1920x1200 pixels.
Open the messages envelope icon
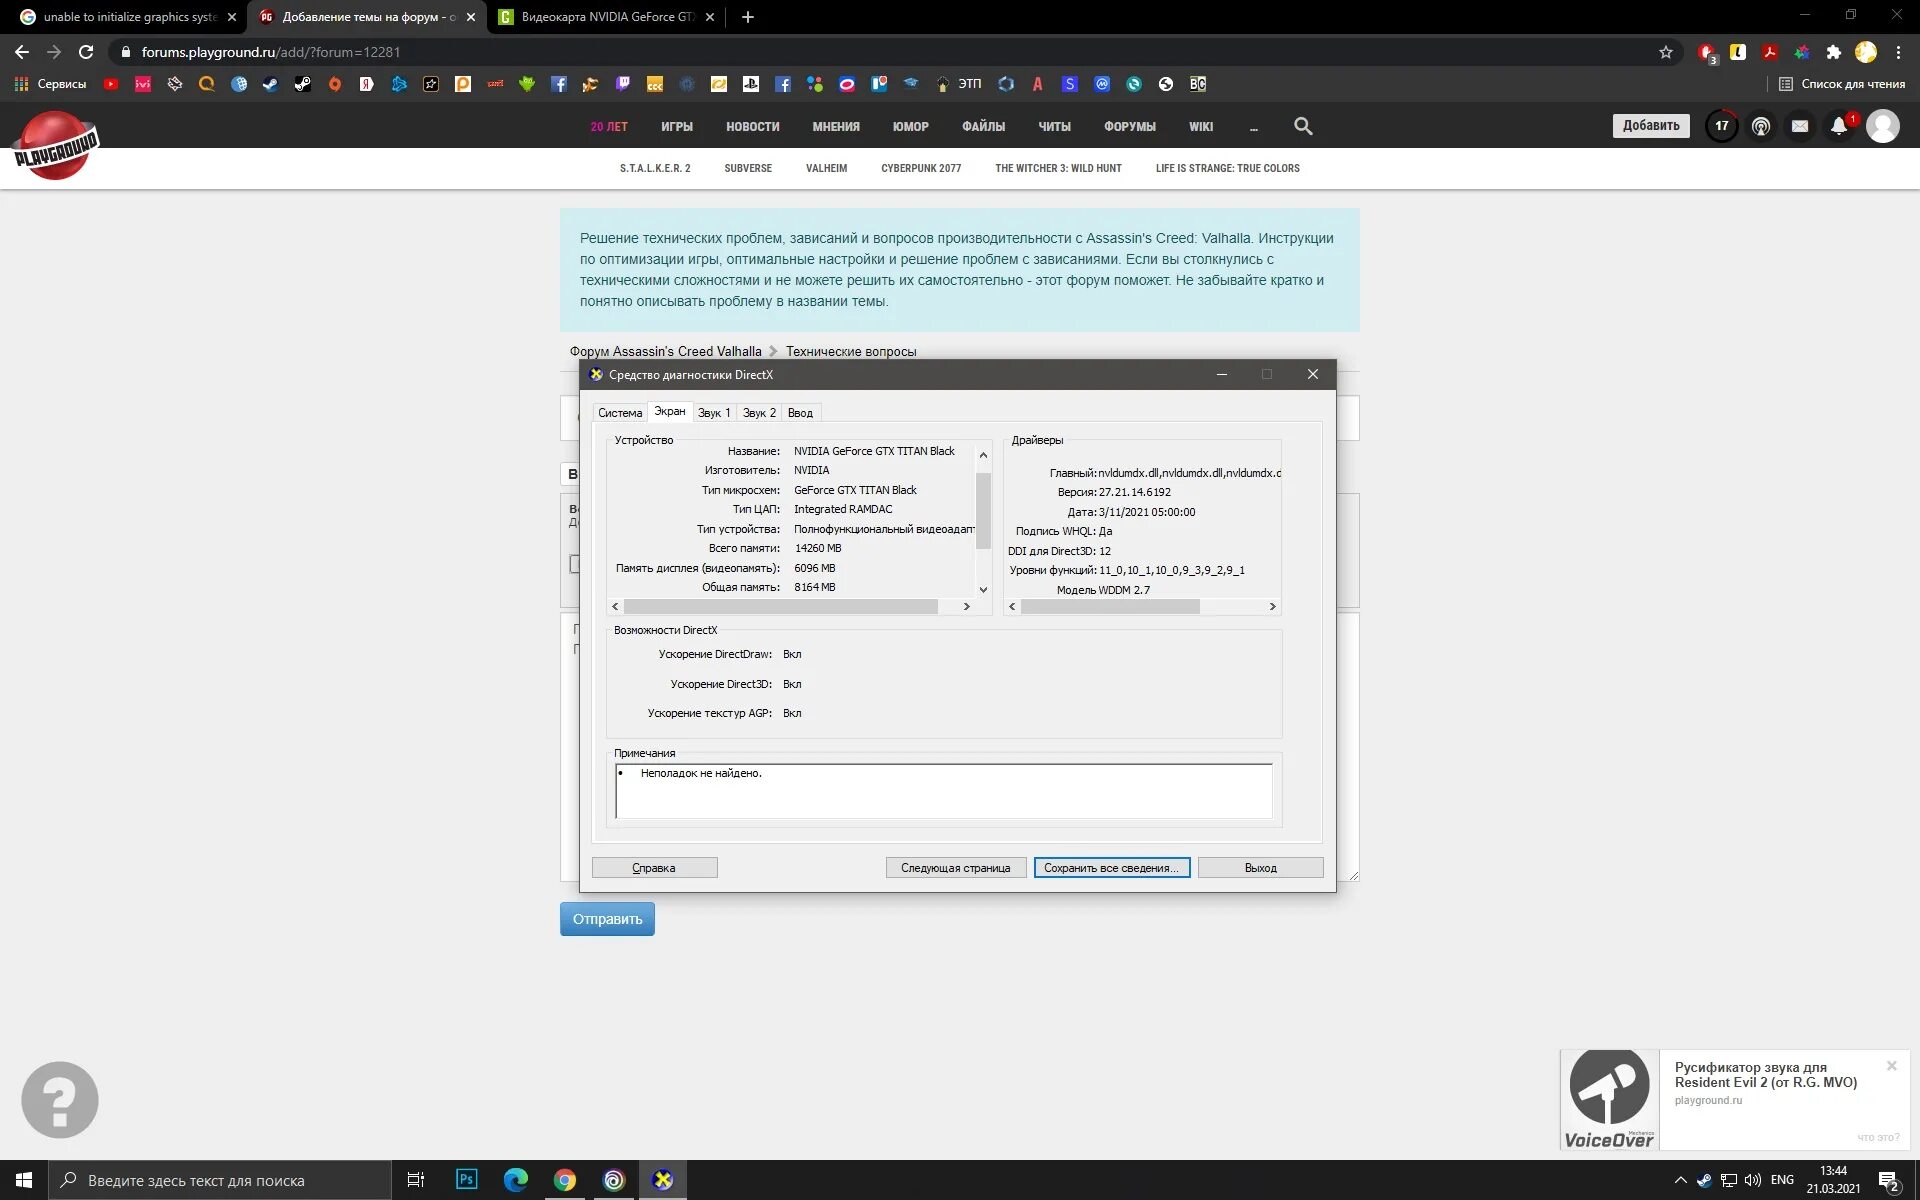(1800, 126)
